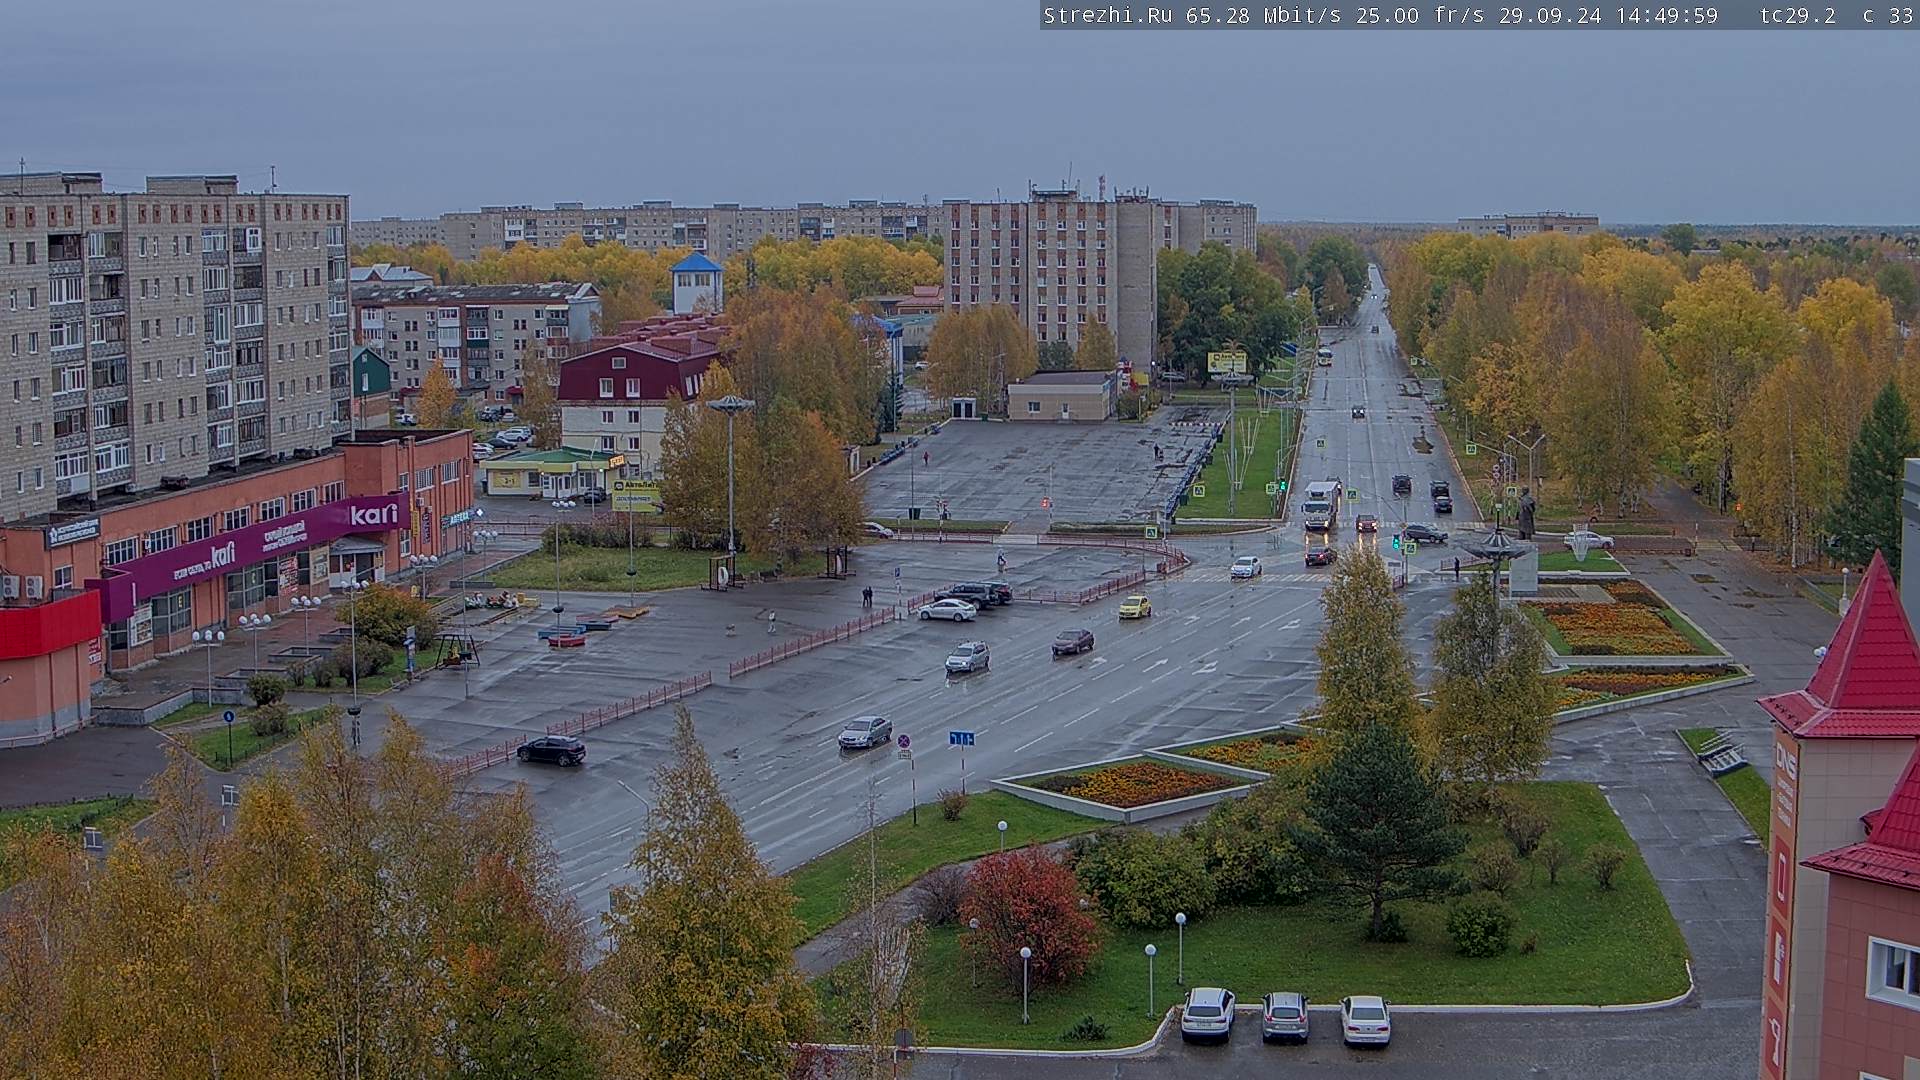Click the DNS sign on the red-roofed building

click(1785, 759)
